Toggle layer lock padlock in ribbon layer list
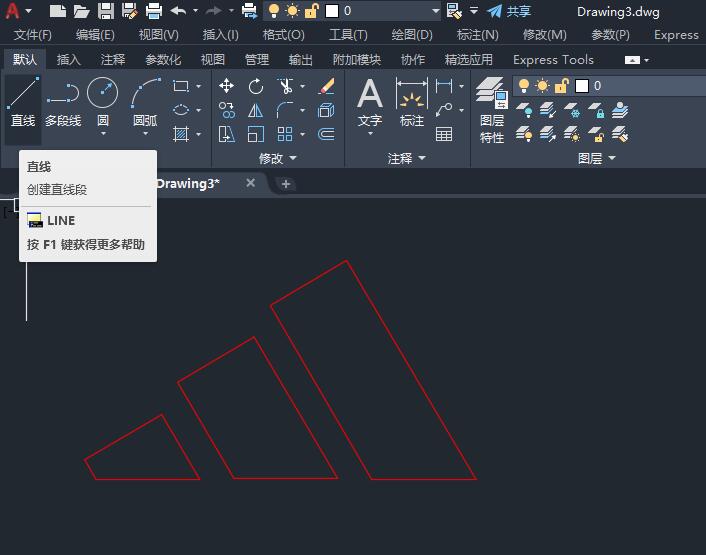 pyautogui.click(x=561, y=86)
